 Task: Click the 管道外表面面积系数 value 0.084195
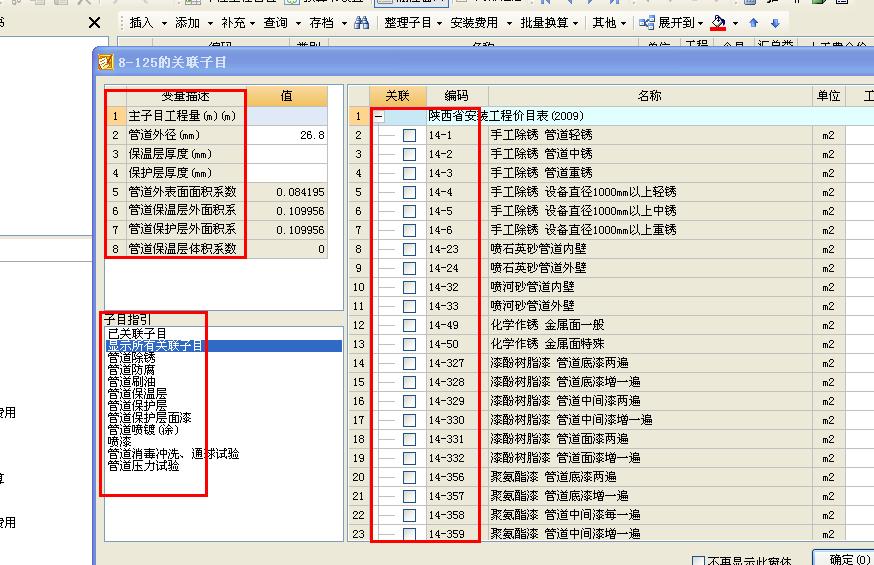287,192
